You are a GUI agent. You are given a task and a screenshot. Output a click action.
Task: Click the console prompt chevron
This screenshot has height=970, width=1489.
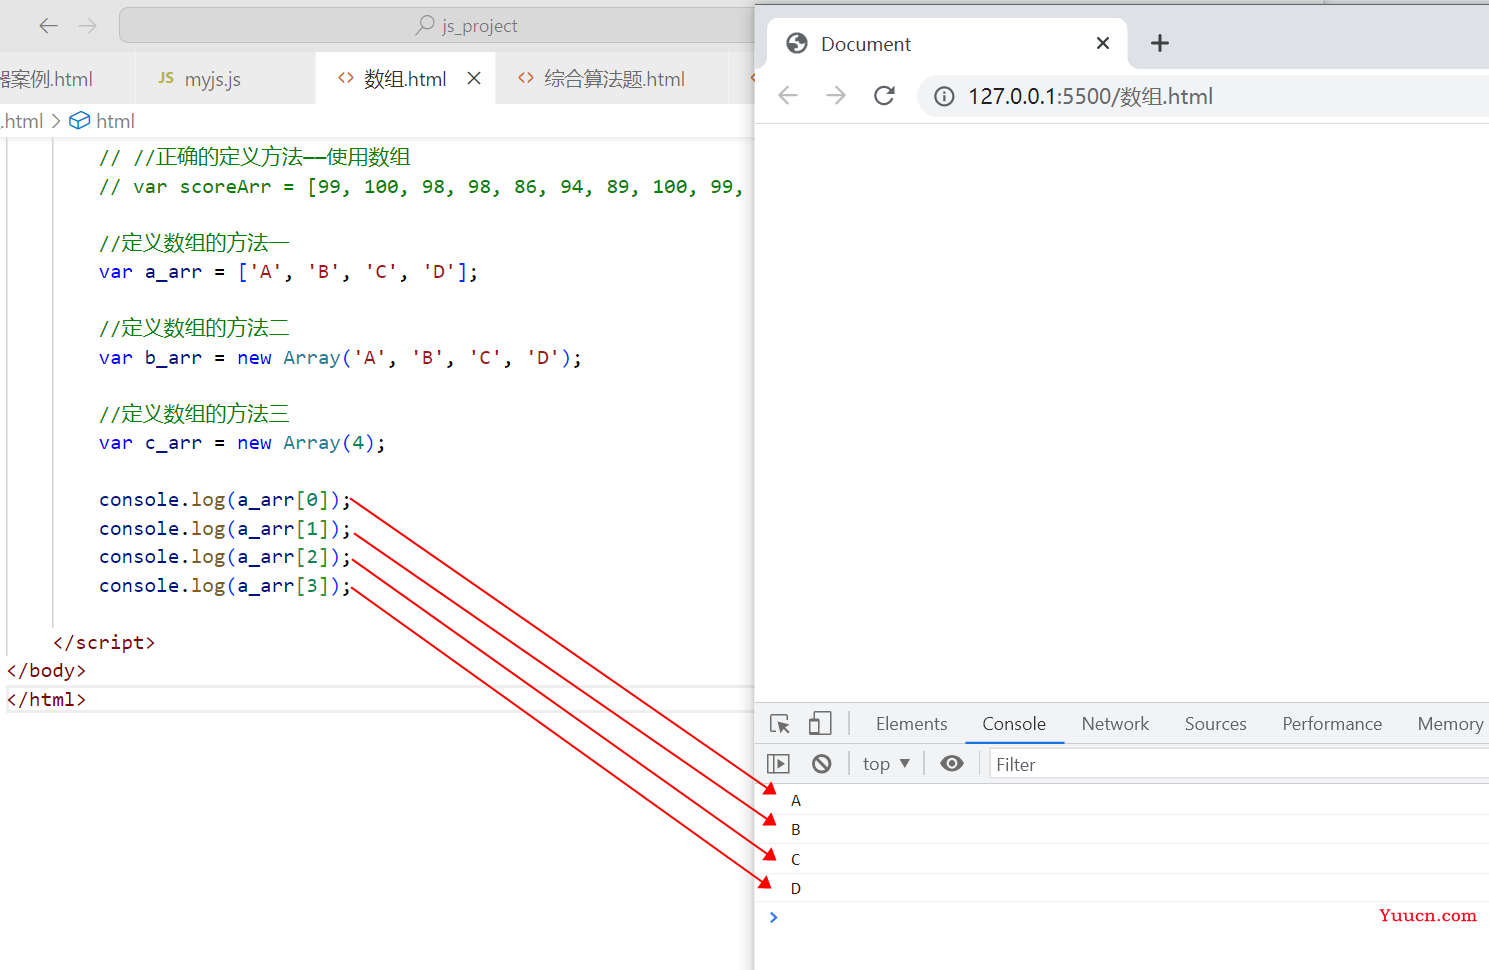pyautogui.click(x=773, y=917)
